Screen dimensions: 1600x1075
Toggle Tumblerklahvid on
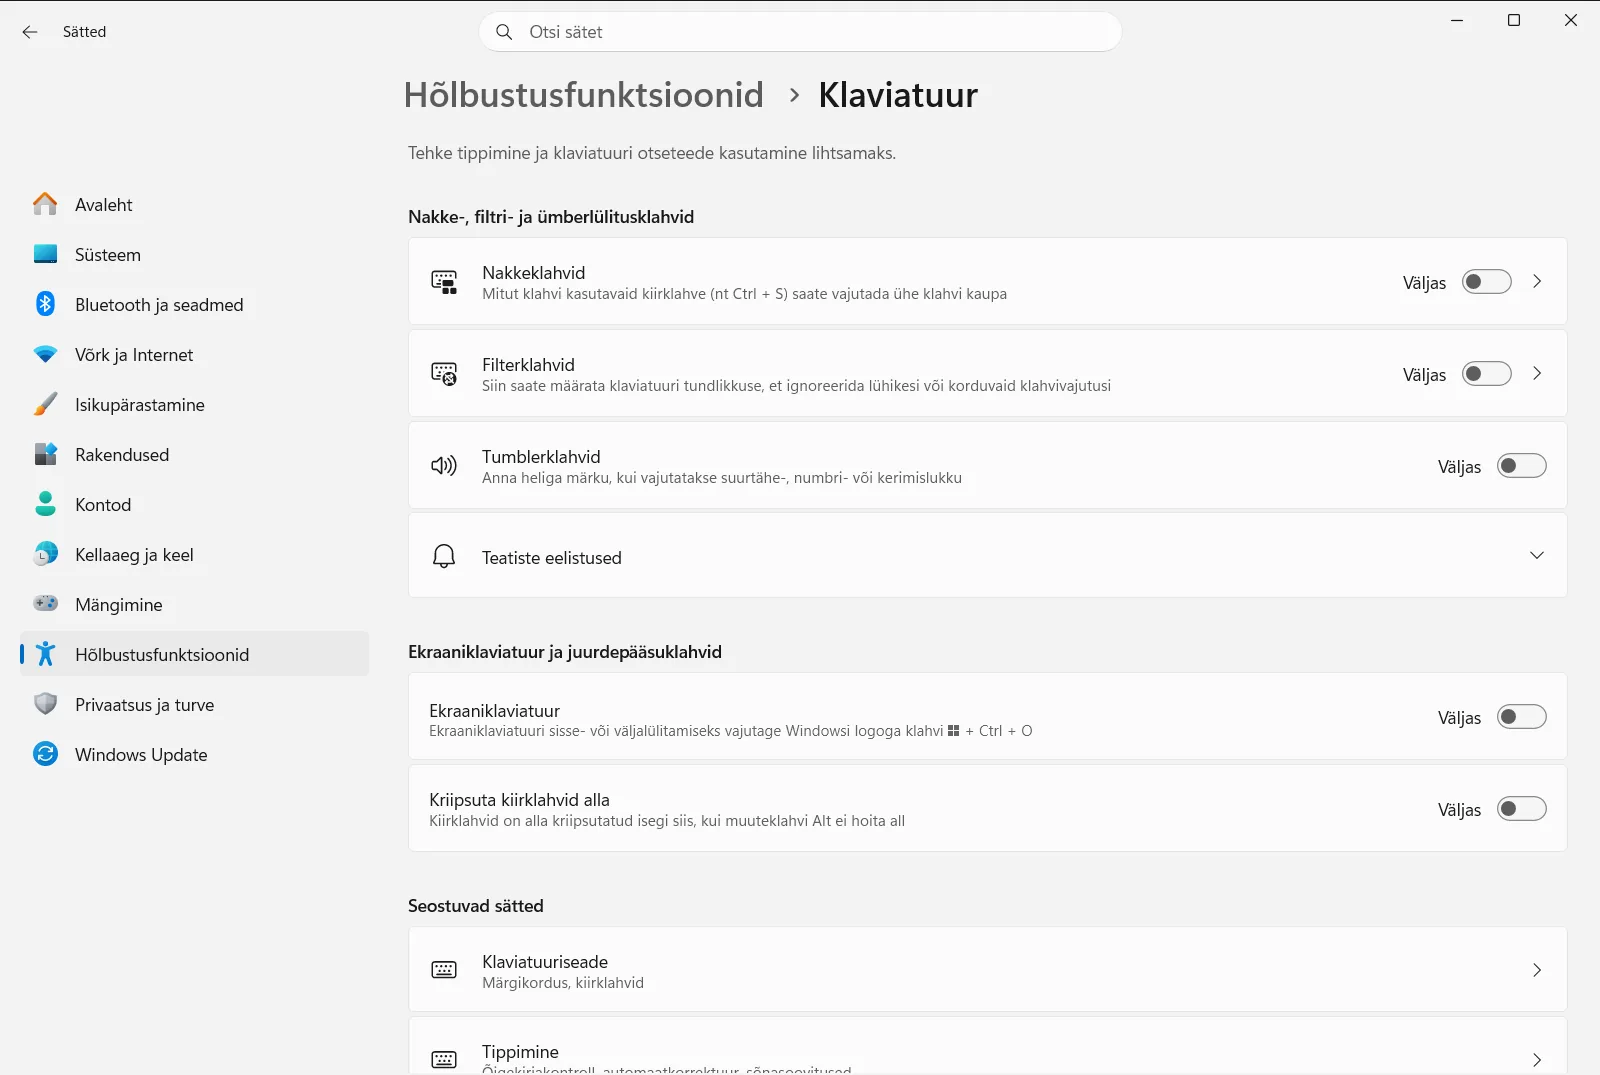tap(1521, 466)
